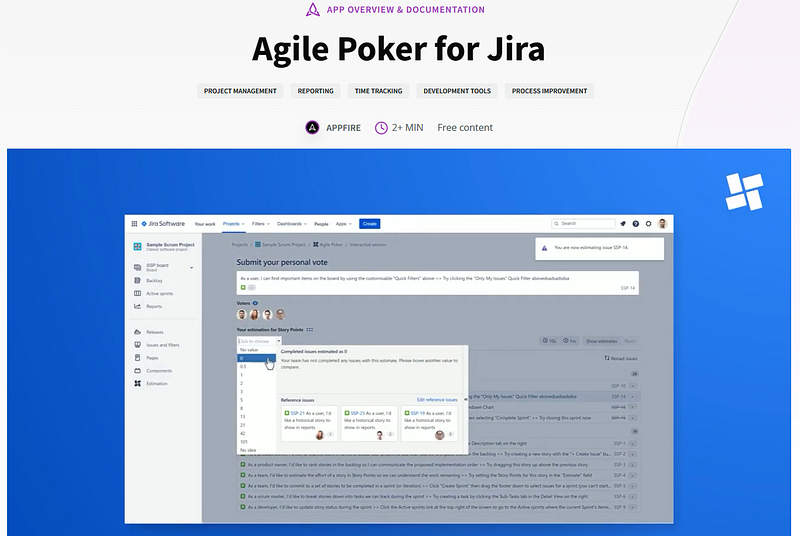Open Your work in Jira navigation
800x536 pixels.
click(205, 223)
